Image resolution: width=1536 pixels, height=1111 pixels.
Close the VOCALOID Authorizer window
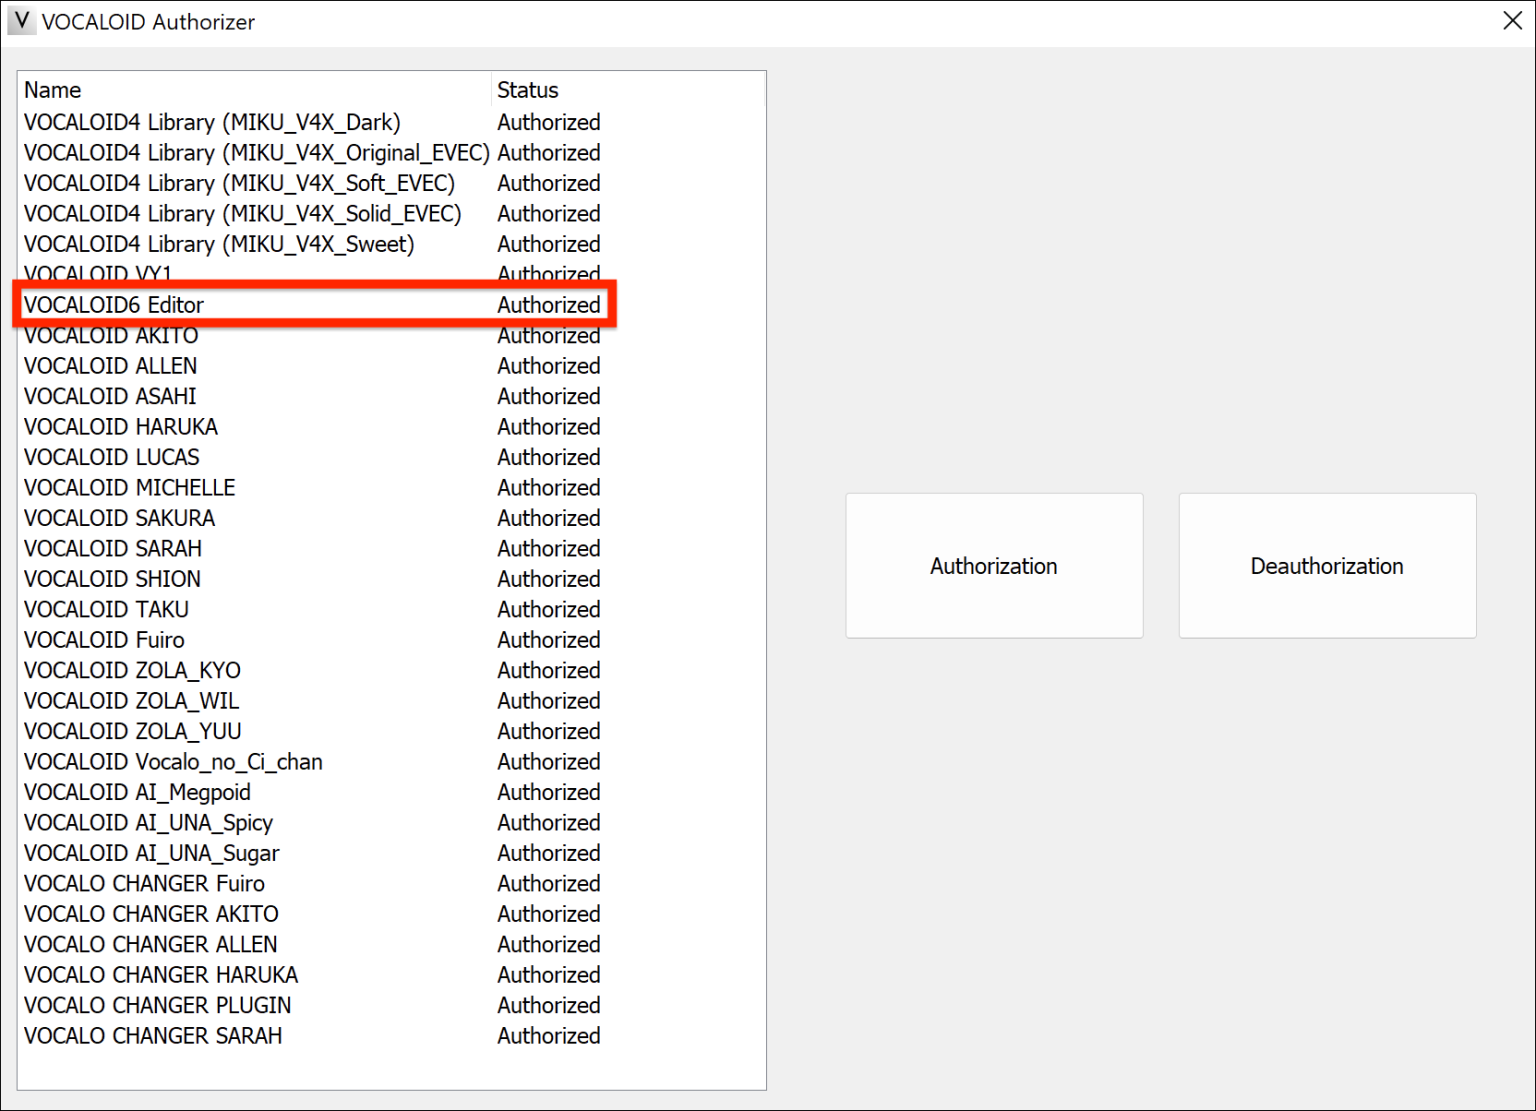[x=1512, y=21]
